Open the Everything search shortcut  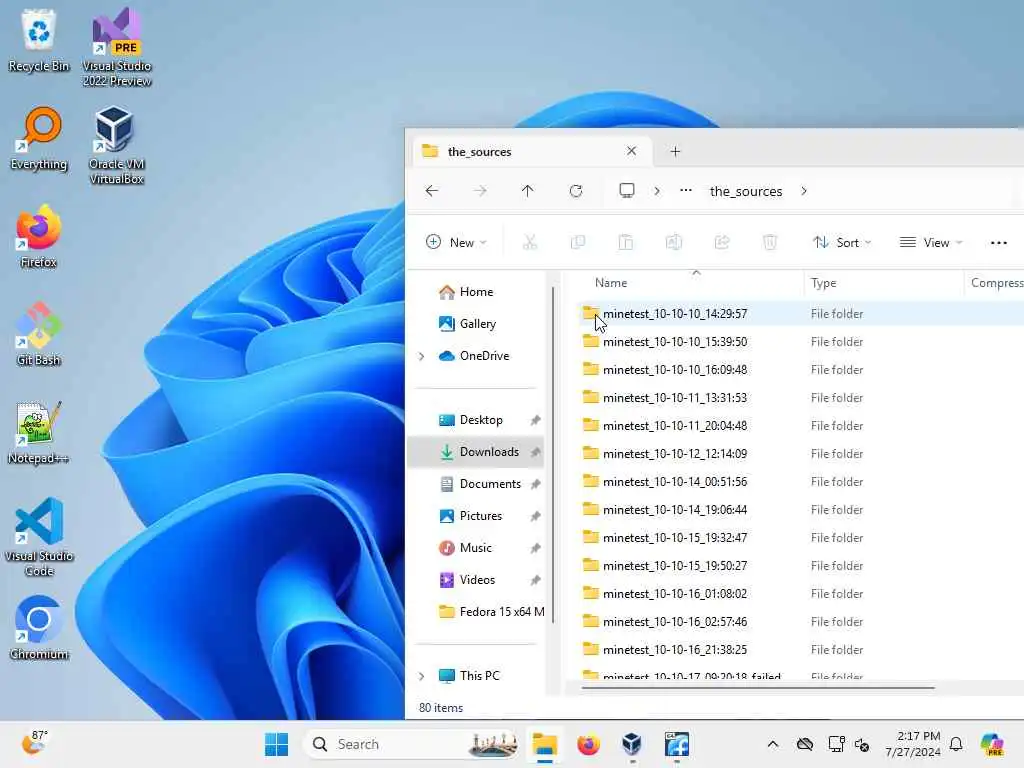point(39,138)
